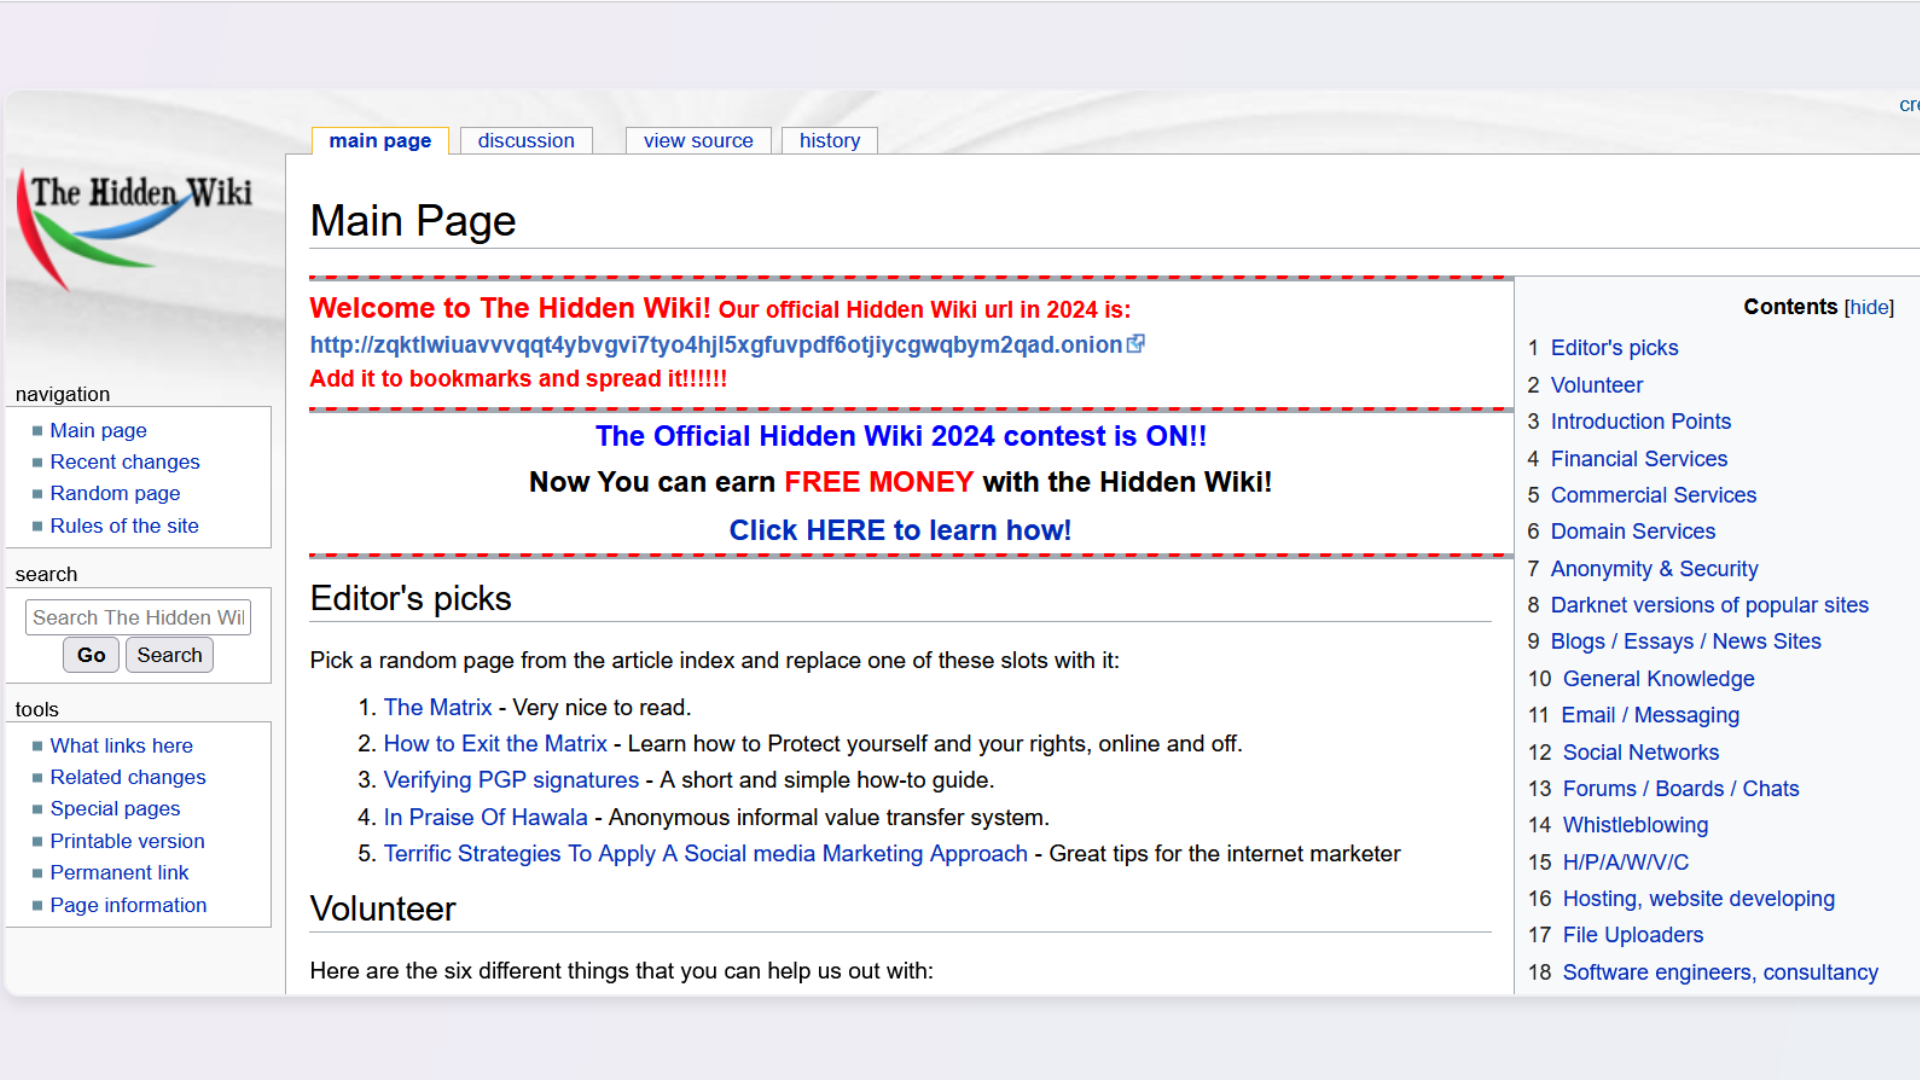
Task: Jump to Anonymity & Security section
Action: pos(1654,569)
